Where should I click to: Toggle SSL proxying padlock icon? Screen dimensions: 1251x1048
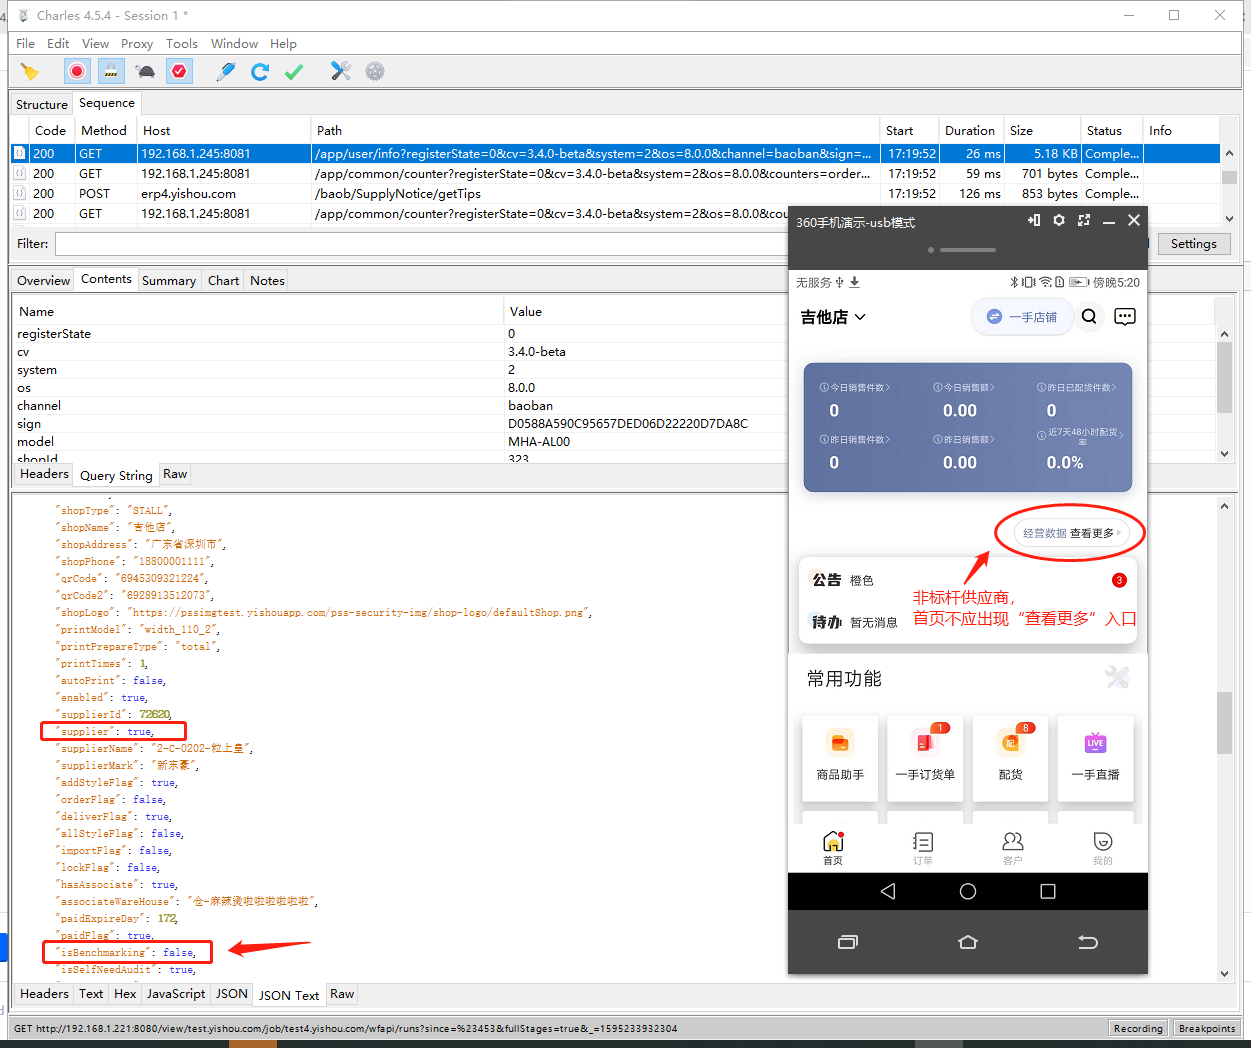(x=111, y=71)
